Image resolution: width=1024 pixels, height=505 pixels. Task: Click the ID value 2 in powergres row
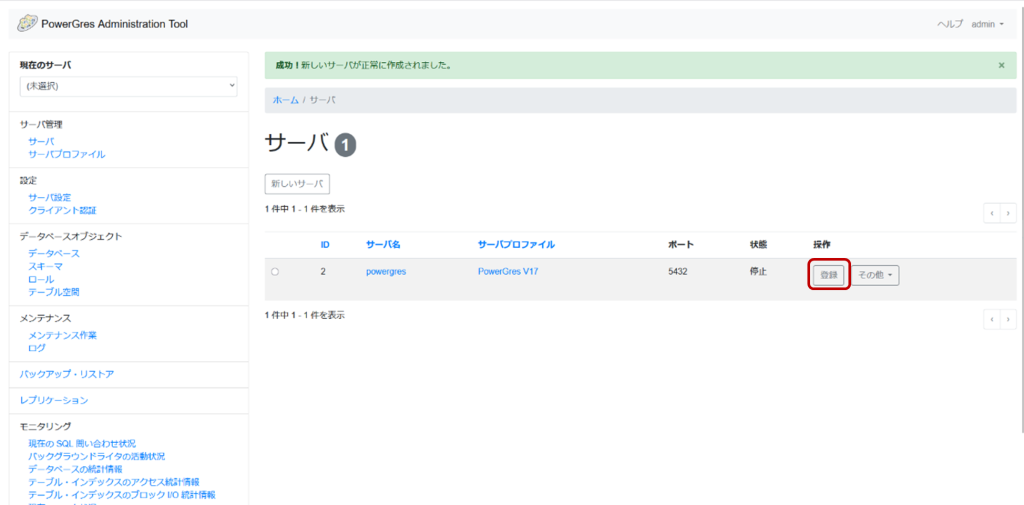[x=323, y=272]
